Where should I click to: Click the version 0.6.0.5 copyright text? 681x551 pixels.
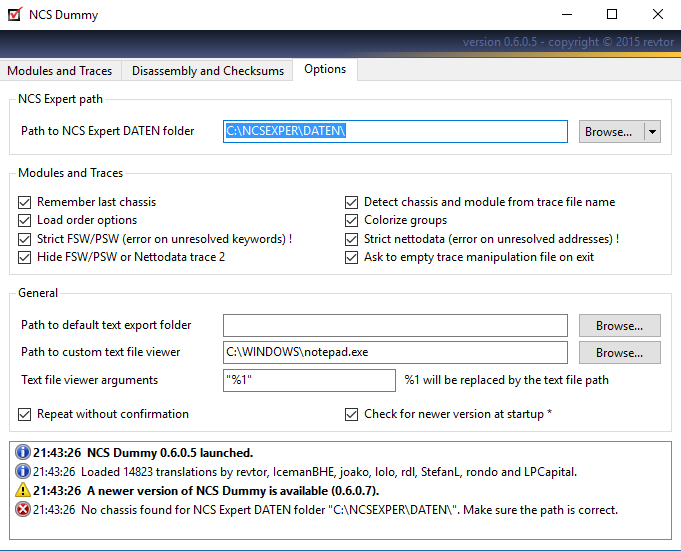click(568, 42)
